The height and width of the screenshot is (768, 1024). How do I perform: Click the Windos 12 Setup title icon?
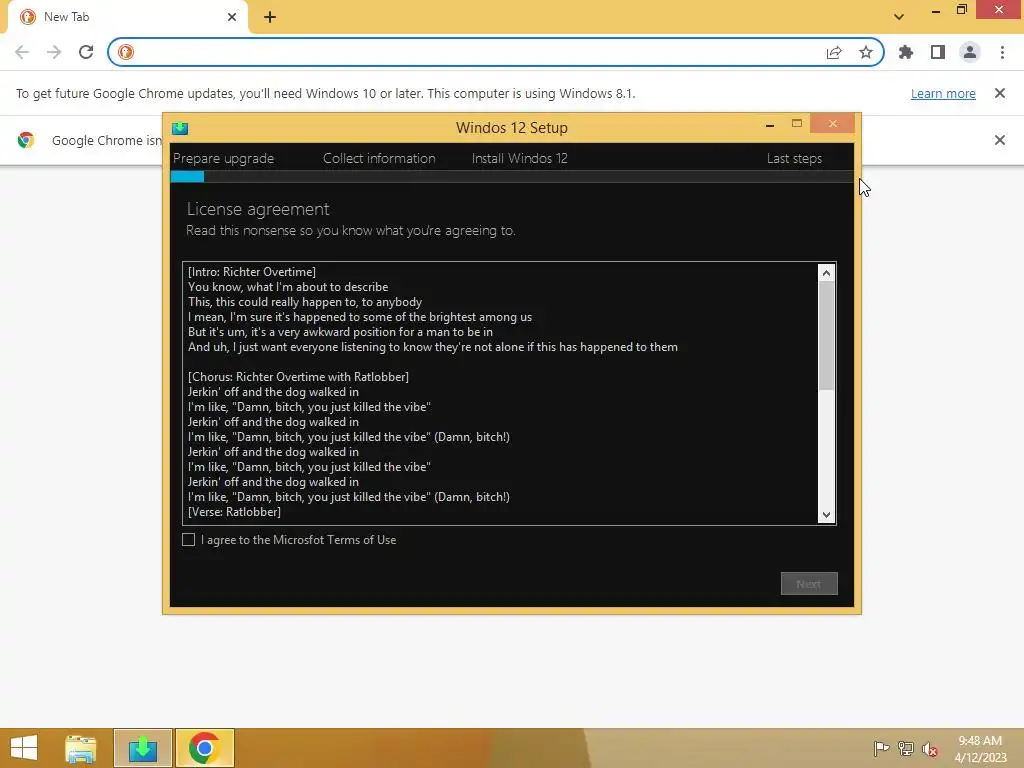pyautogui.click(x=180, y=128)
